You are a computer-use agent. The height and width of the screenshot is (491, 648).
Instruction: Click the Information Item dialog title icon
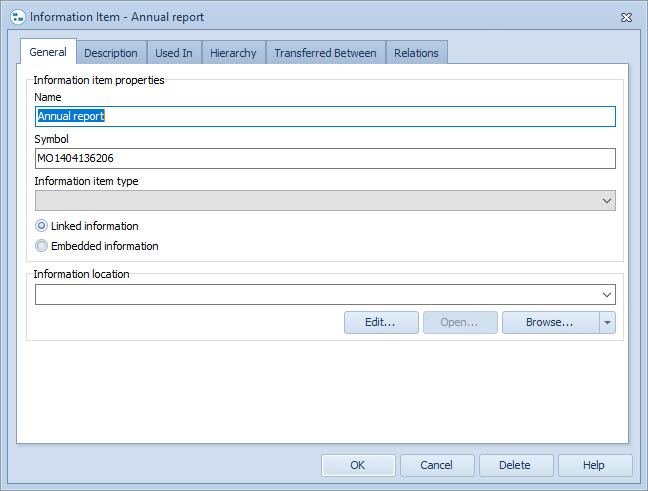tap(16, 17)
